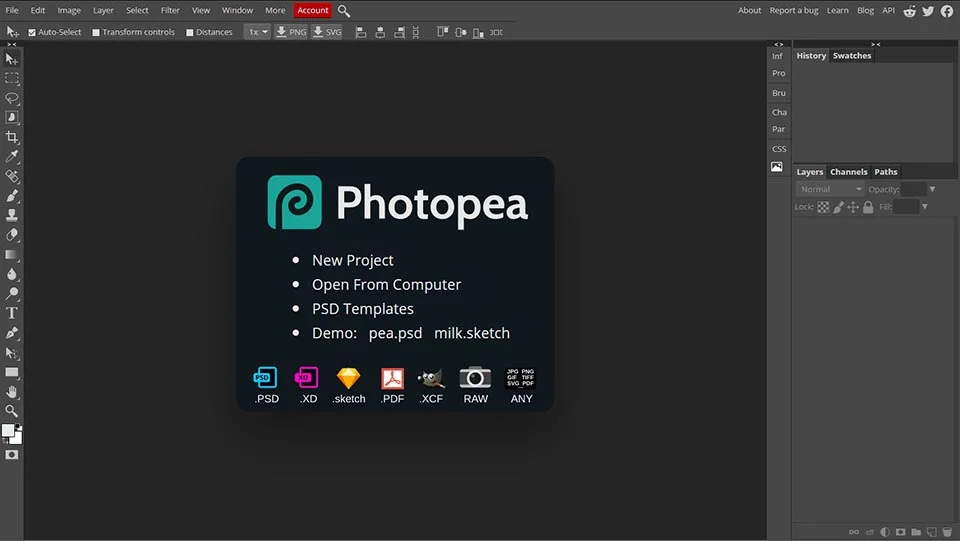This screenshot has width=960, height=541.
Task: Click the align right edges icon
Action: [399, 32]
